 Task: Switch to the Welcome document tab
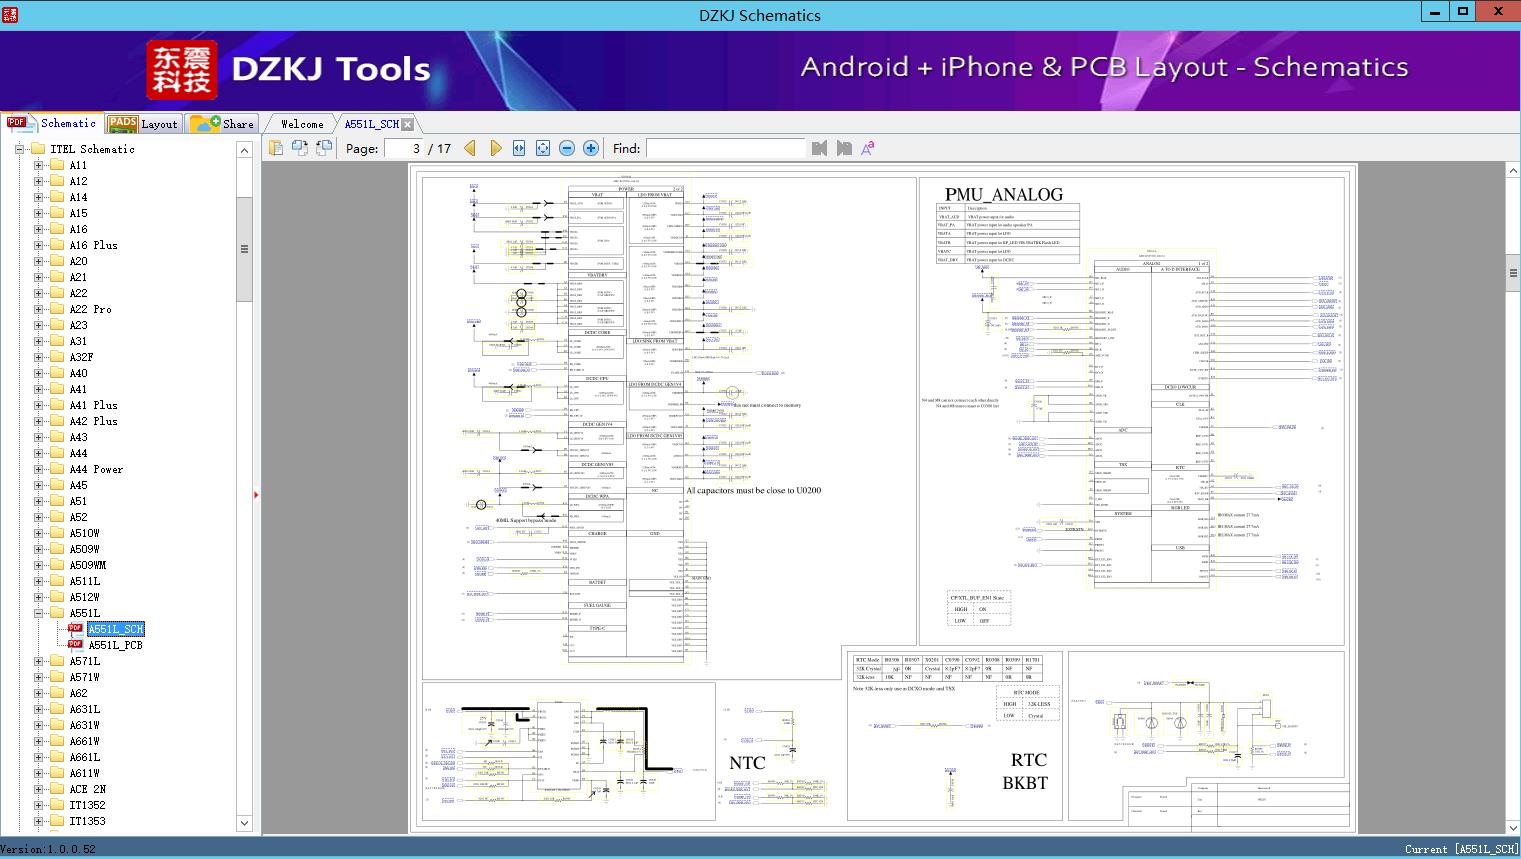pyautogui.click(x=302, y=124)
